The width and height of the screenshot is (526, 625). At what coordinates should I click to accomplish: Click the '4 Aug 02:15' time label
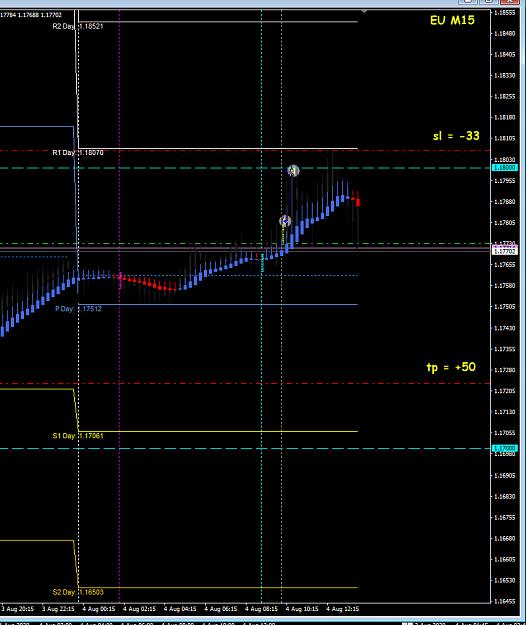click(139, 609)
